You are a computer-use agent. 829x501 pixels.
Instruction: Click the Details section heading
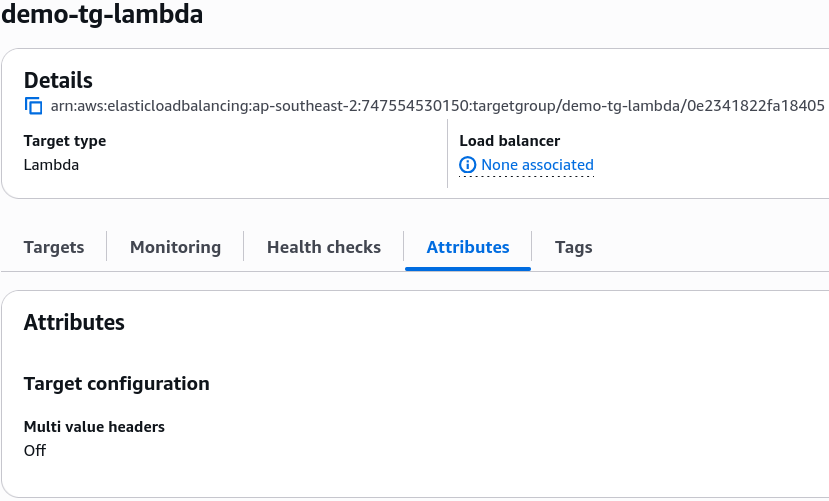[58, 80]
